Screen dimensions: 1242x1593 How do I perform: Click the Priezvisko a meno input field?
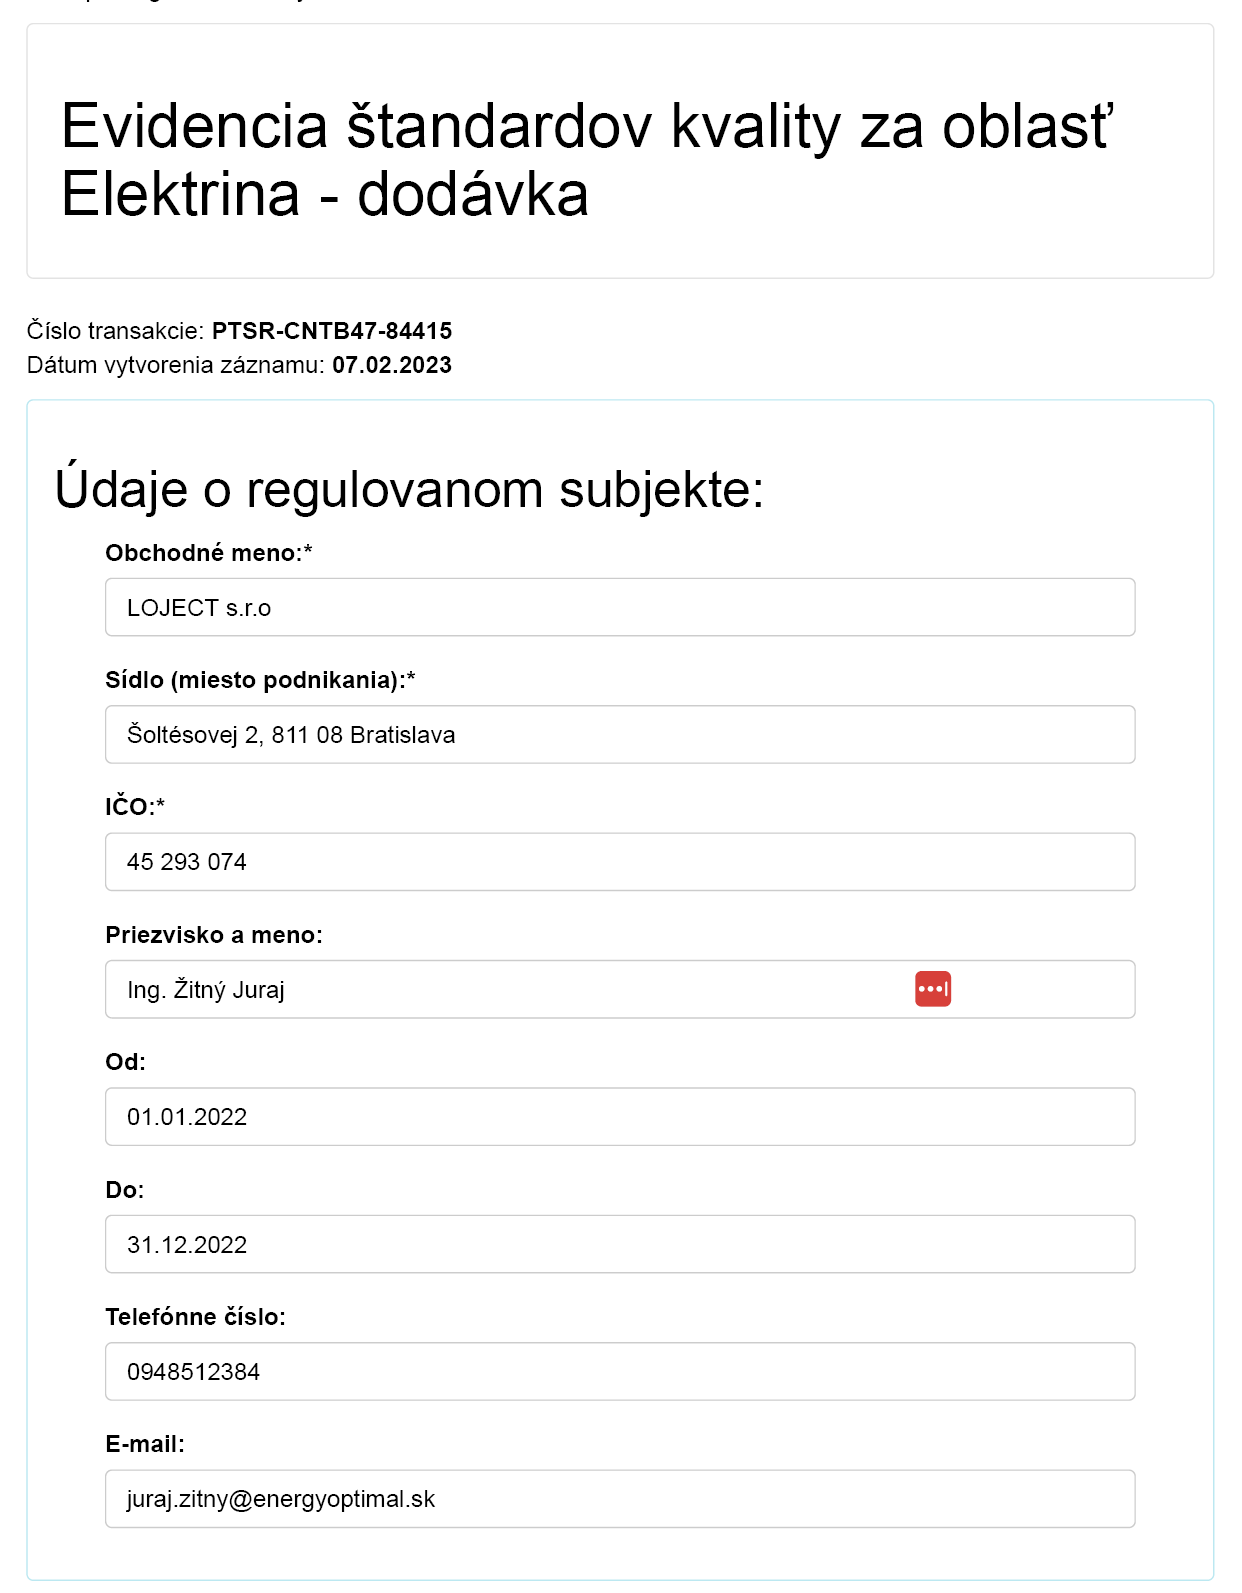pyautogui.click(x=620, y=989)
